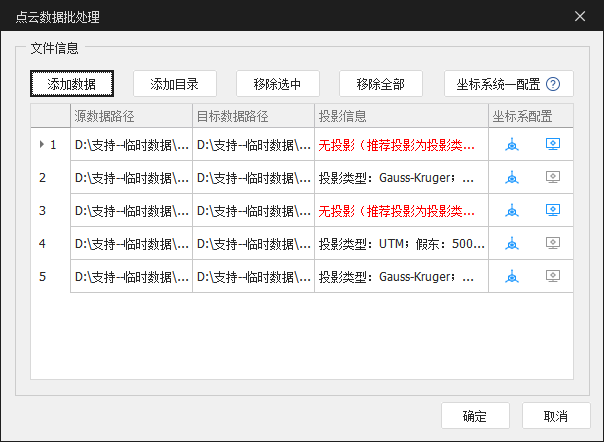Click gray monitor icon in row 5
The width and height of the screenshot is (604, 442).
tap(552, 277)
